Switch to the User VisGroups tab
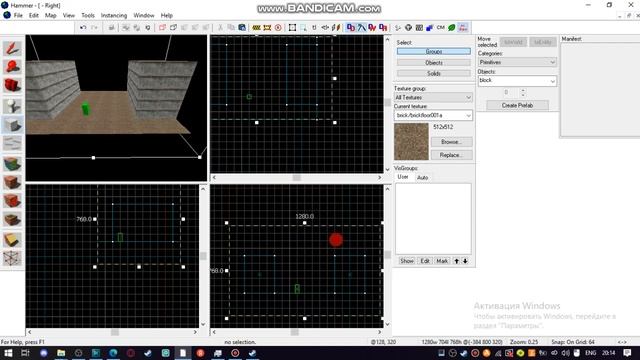Screen dimensions: 640x360 tap(403, 177)
